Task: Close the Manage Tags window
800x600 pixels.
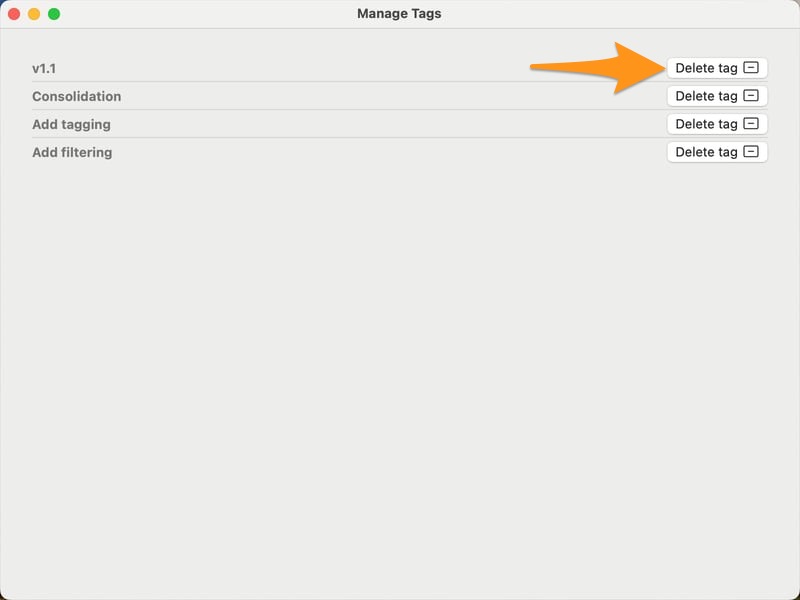Action: tap(14, 14)
